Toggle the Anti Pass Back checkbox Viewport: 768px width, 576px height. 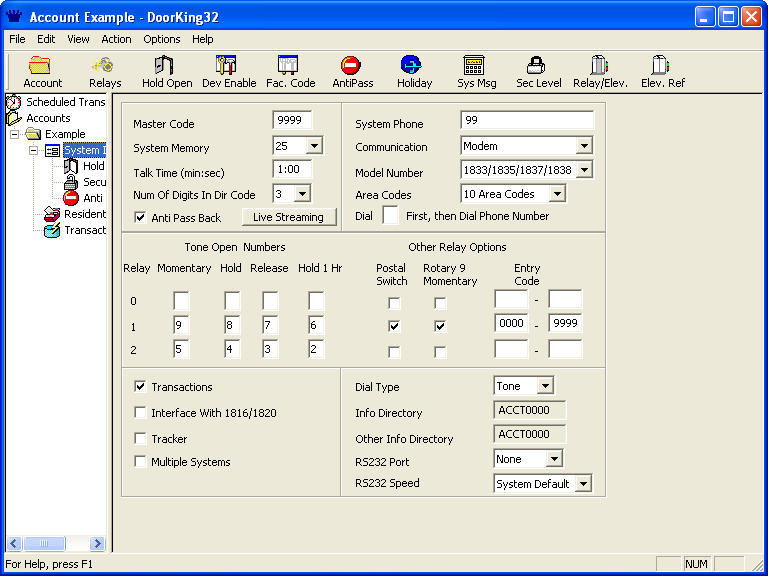[x=140, y=217]
